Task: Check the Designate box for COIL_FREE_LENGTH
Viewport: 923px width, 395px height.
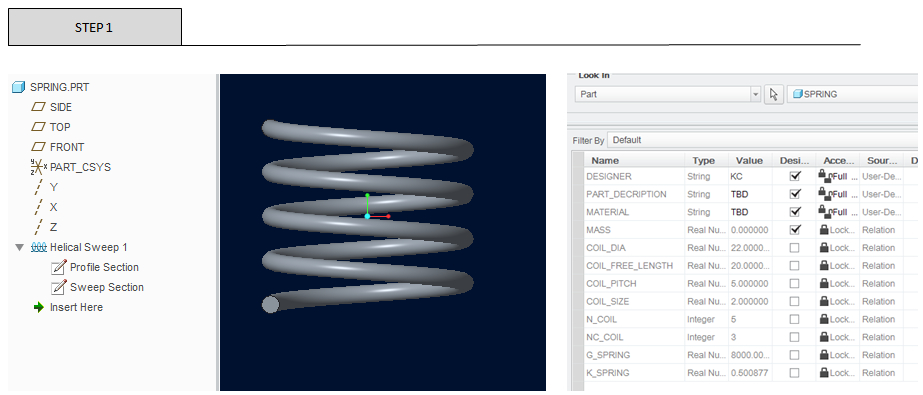Action: [x=795, y=265]
